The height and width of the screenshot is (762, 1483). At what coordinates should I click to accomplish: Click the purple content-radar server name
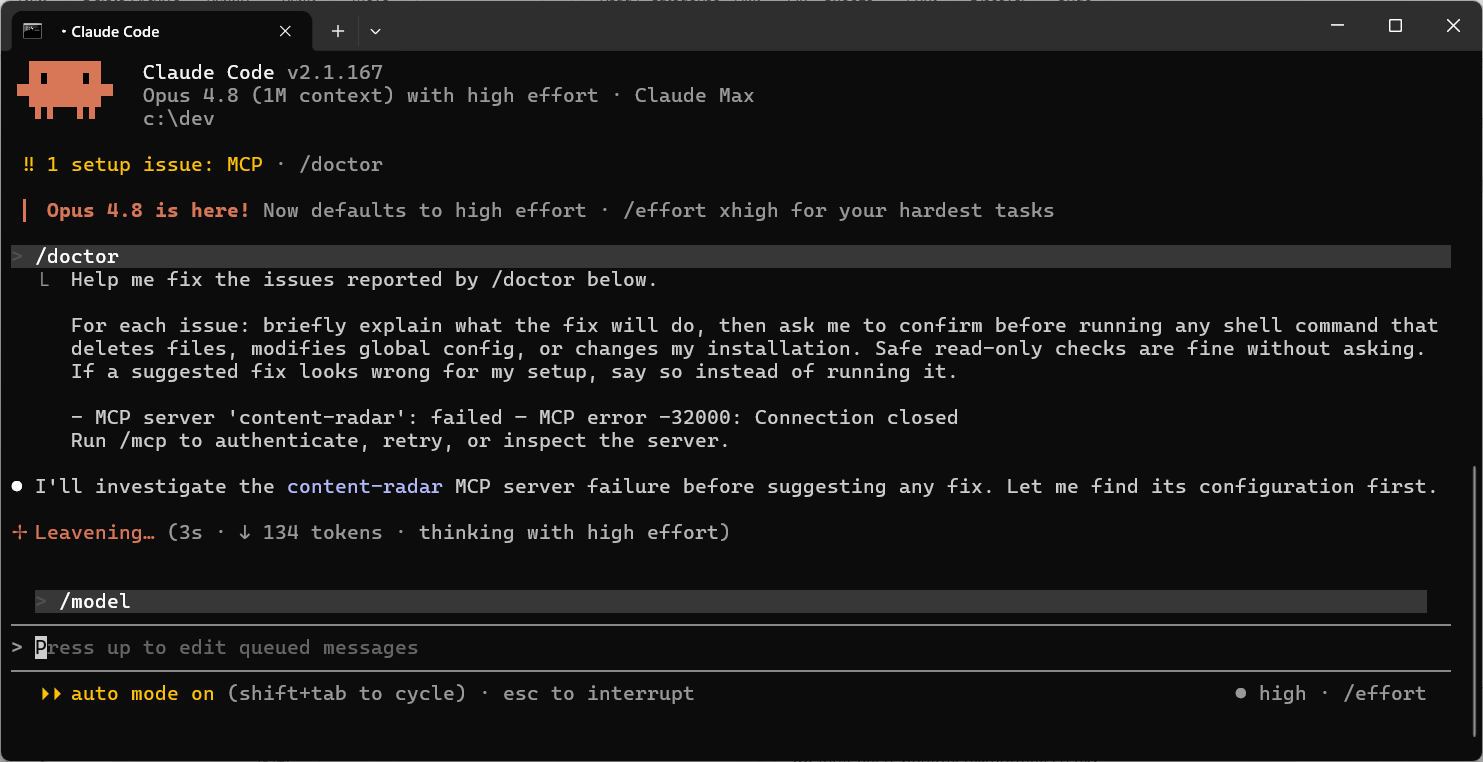364,487
